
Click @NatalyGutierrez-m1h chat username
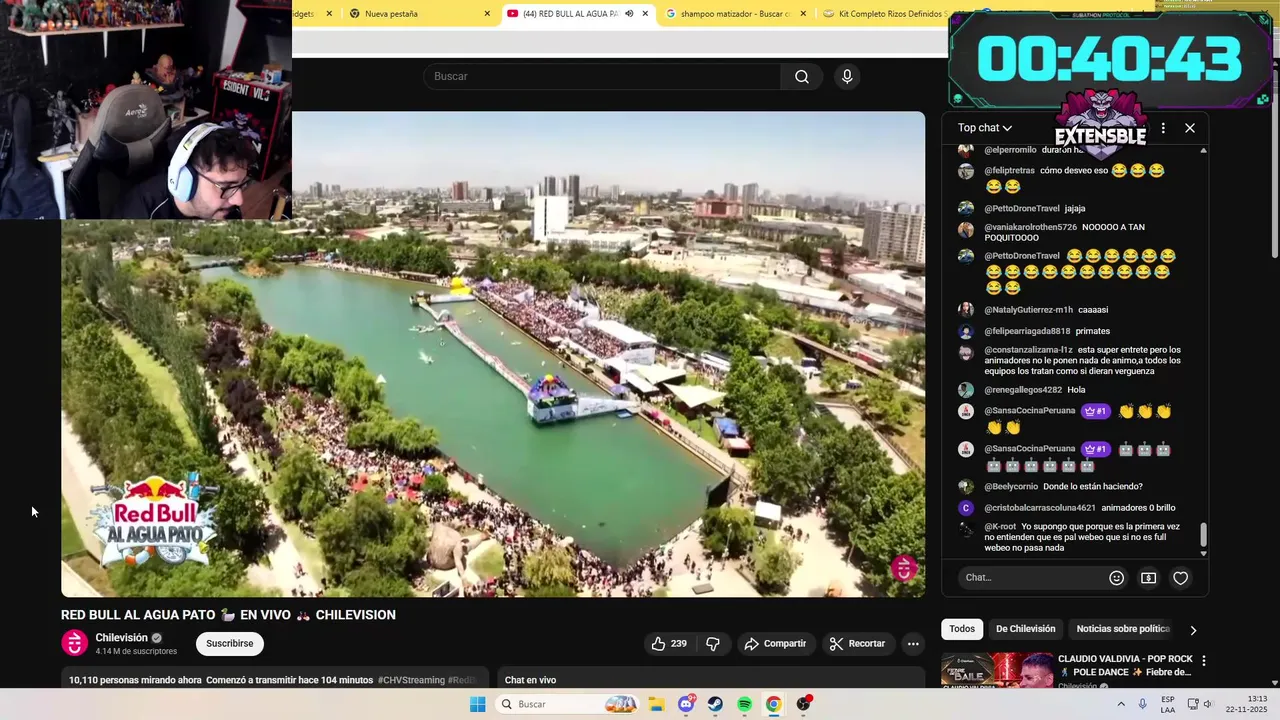(x=1028, y=310)
